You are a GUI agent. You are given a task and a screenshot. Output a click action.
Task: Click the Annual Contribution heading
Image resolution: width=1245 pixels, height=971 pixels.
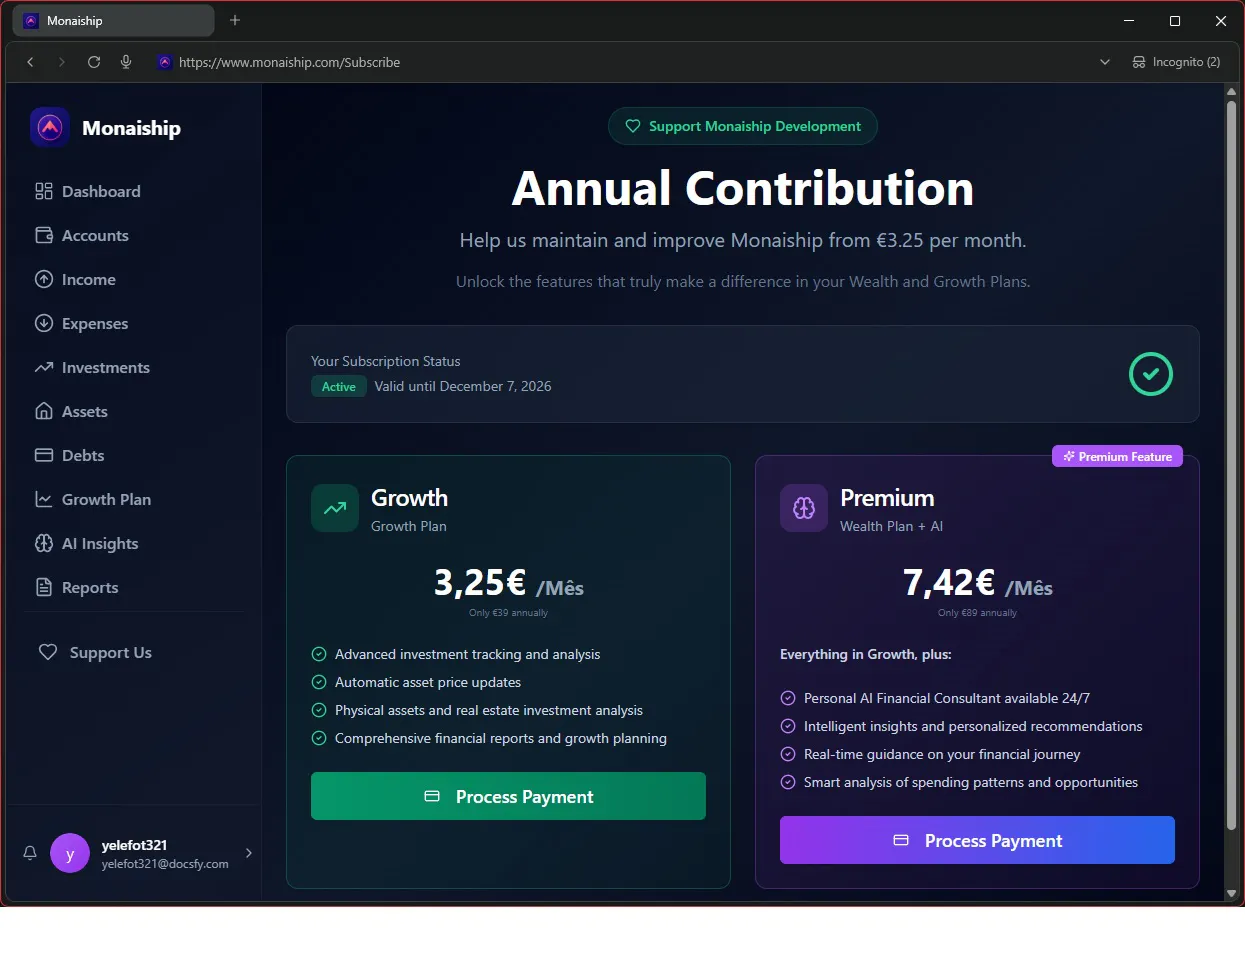point(743,188)
